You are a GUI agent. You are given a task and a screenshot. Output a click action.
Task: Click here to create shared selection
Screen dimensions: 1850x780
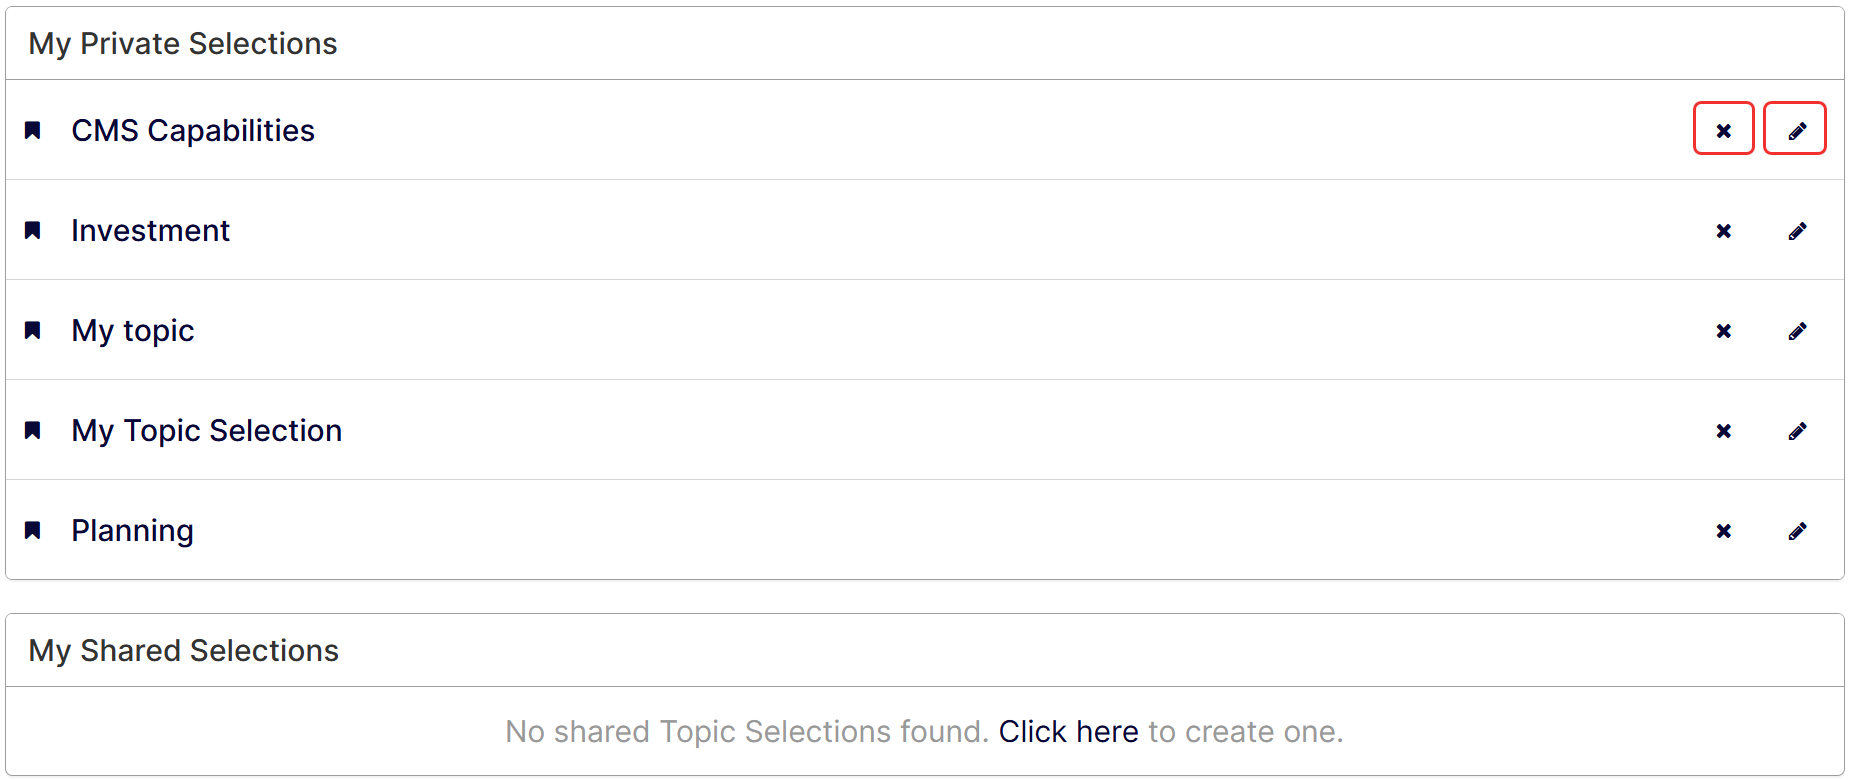[1068, 732]
